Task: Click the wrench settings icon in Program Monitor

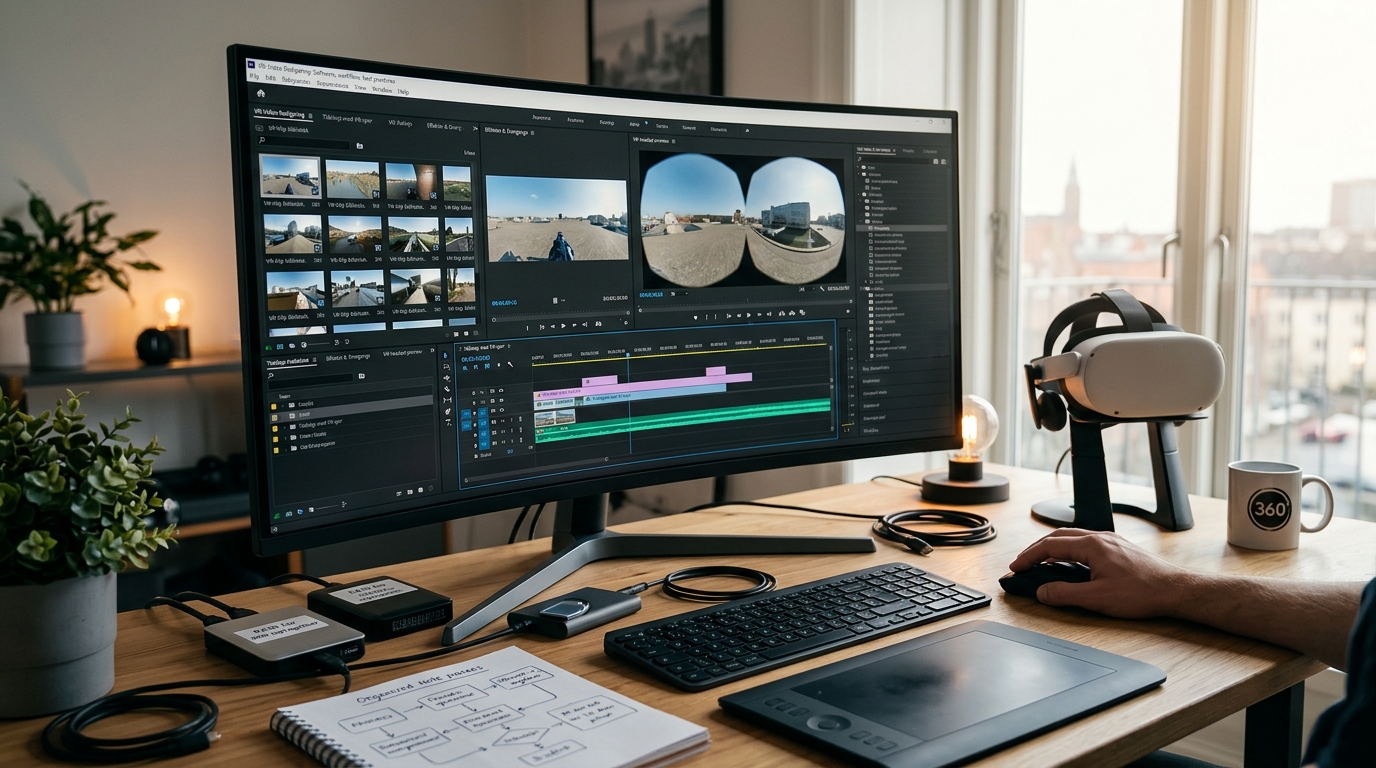Action: coord(822,289)
